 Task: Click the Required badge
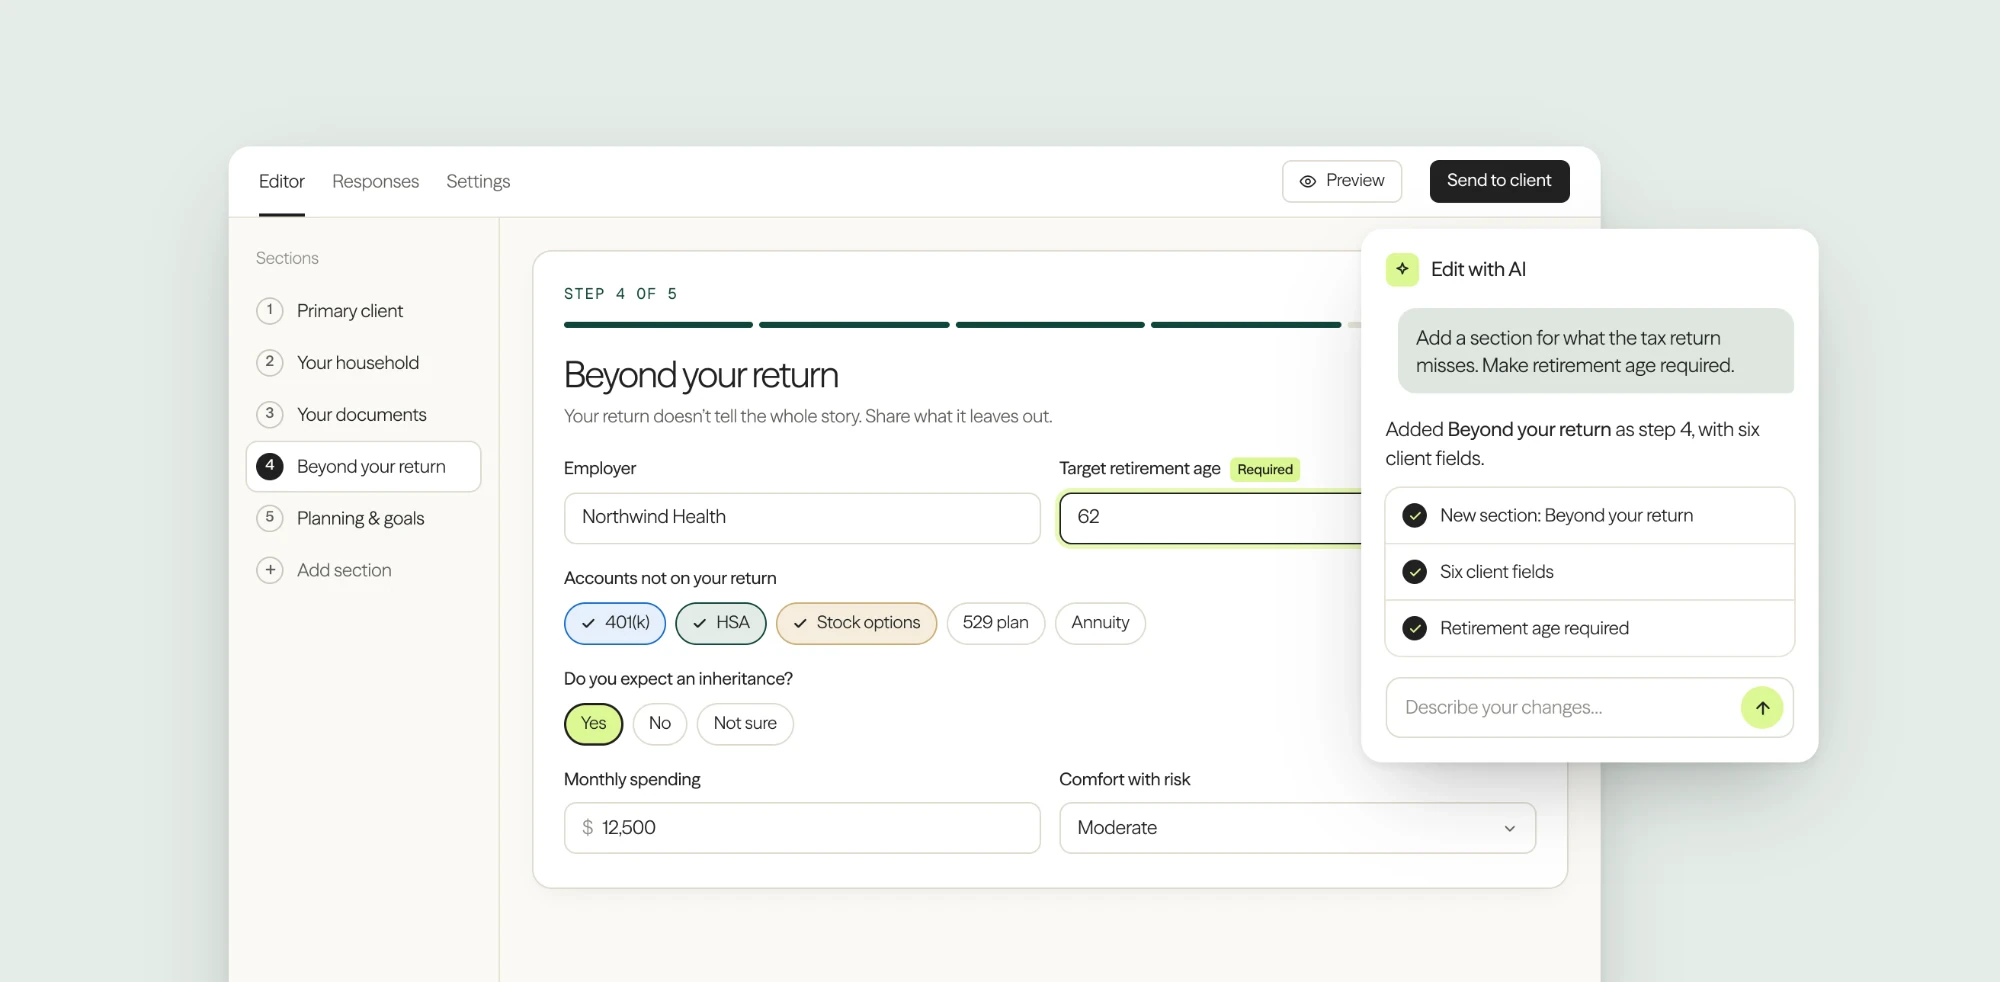click(1265, 469)
